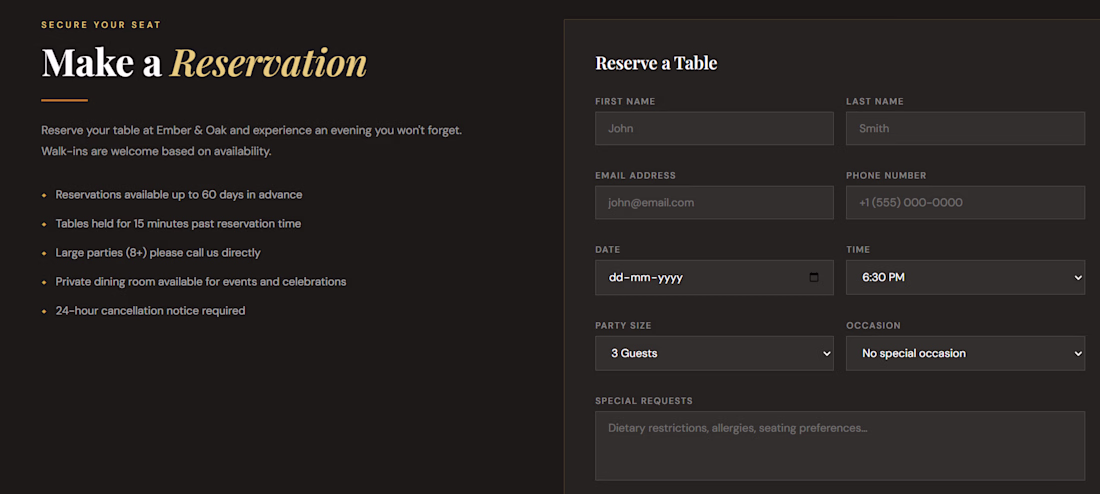Viewport: 1100px width, 494px height.
Task: Open the Occasion dropdown
Action: pos(965,353)
